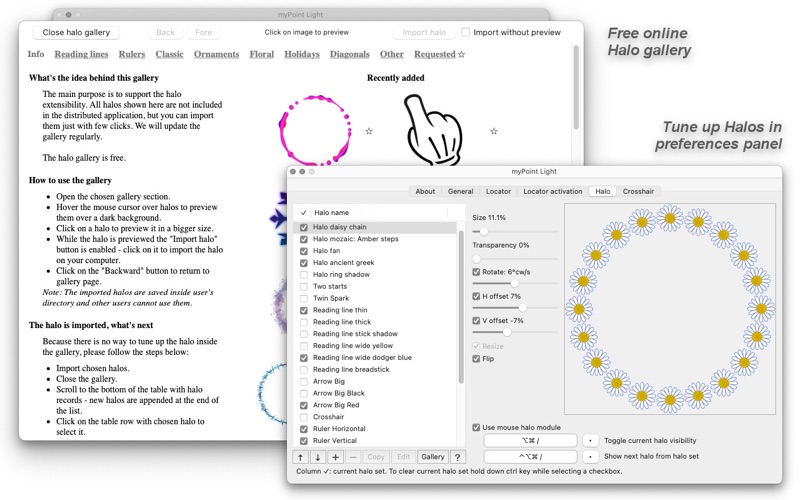Click the Fore button in gallery
The width and height of the screenshot is (800, 500).
click(204, 32)
